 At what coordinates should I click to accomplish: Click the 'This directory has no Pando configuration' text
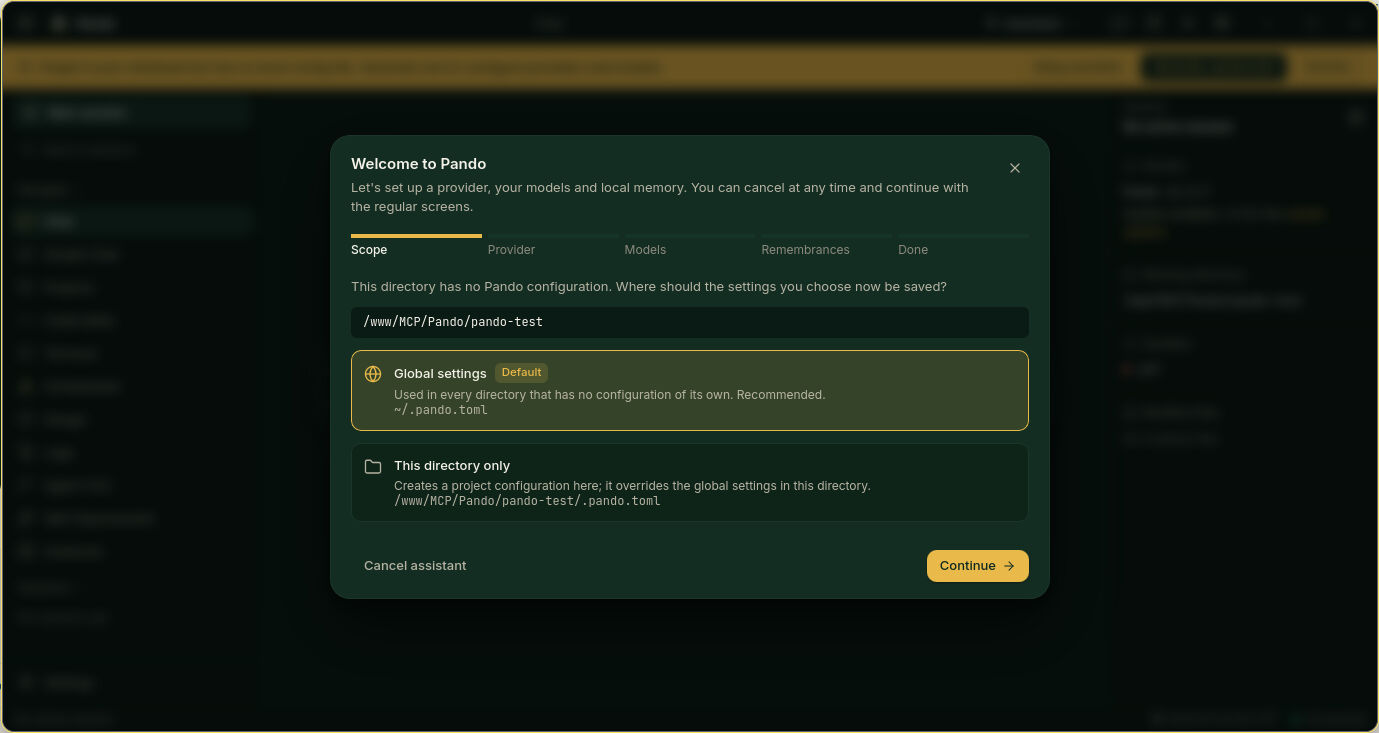[649, 287]
